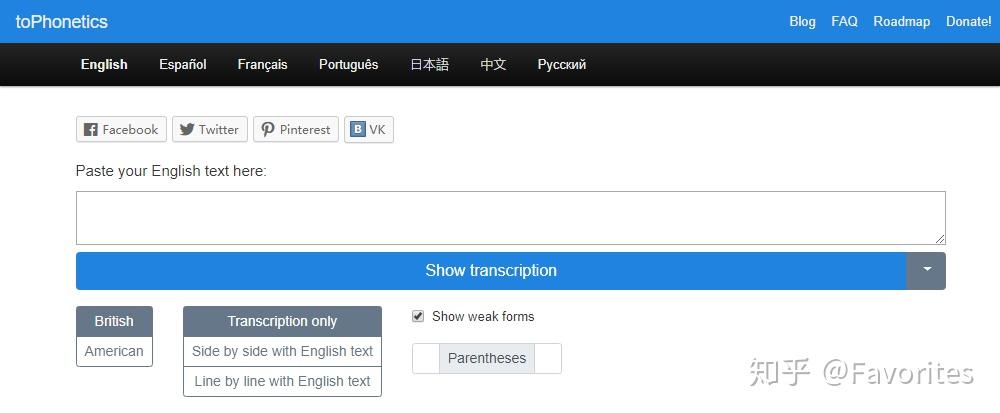
Task: Choose Transcription only display mode
Action: [282, 321]
